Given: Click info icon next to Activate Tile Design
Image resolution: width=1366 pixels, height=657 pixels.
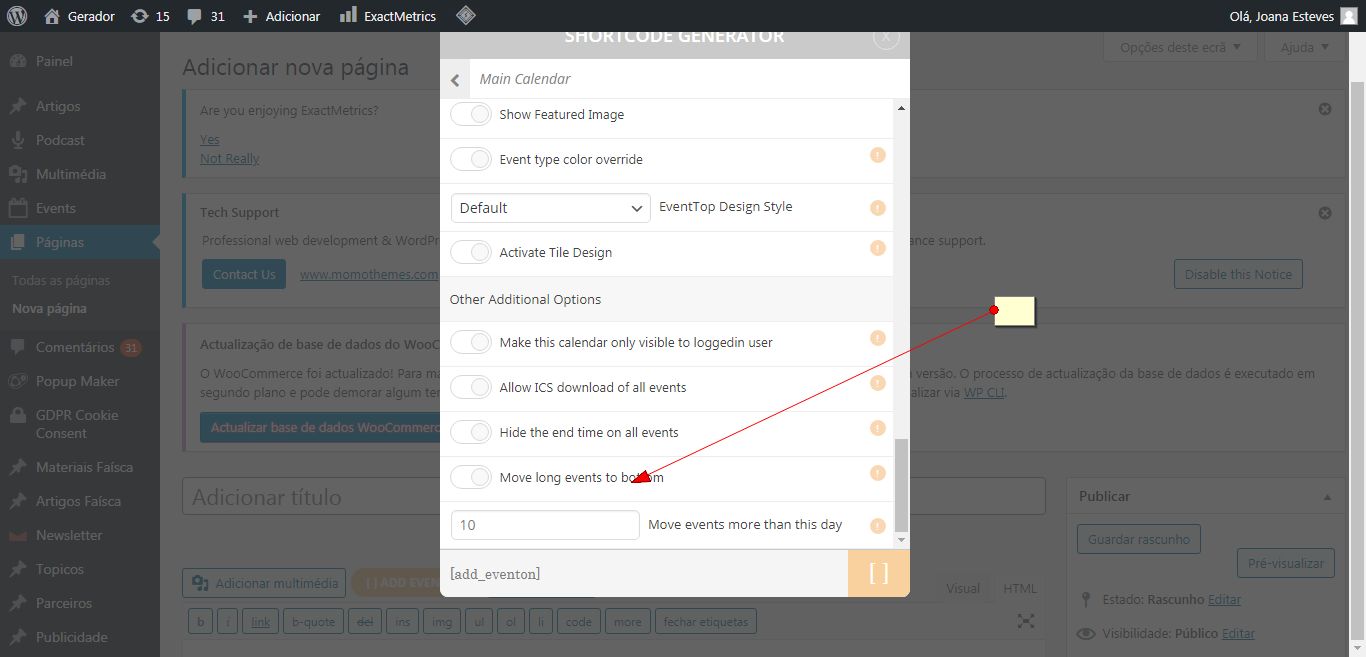Looking at the screenshot, I should pyautogui.click(x=877, y=248).
